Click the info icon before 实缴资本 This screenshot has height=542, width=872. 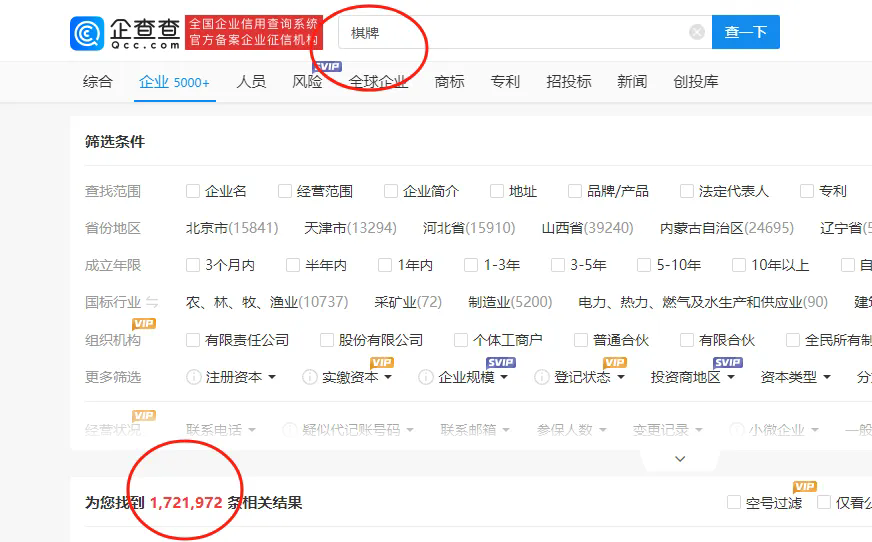[310, 377]
